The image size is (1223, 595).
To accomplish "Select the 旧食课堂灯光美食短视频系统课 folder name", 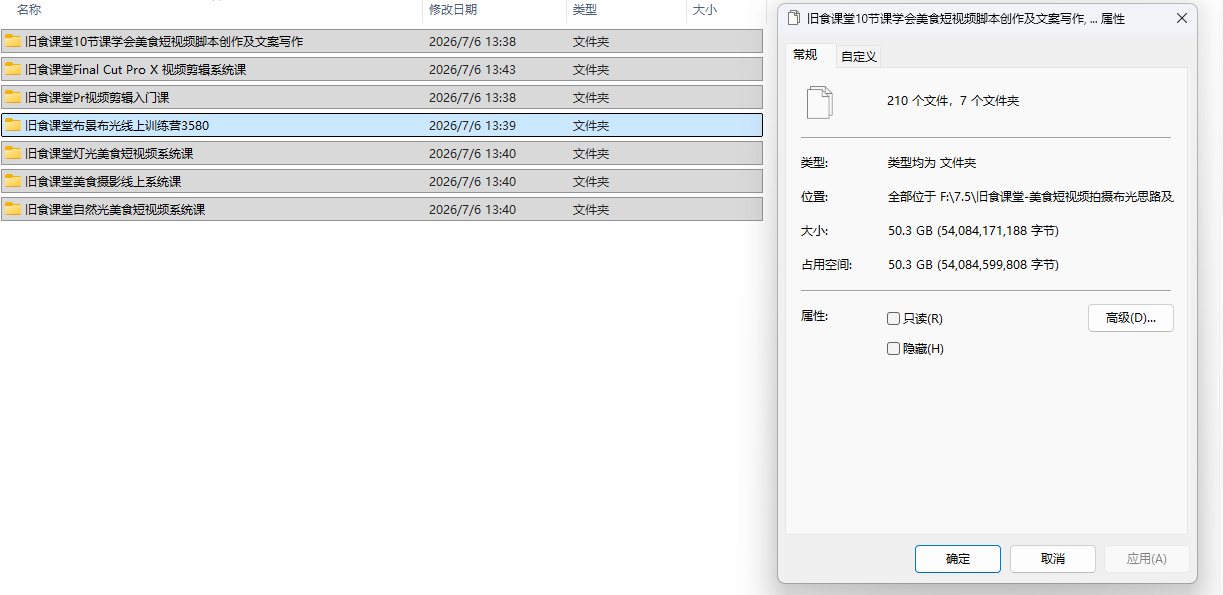I will click(109, 154).
